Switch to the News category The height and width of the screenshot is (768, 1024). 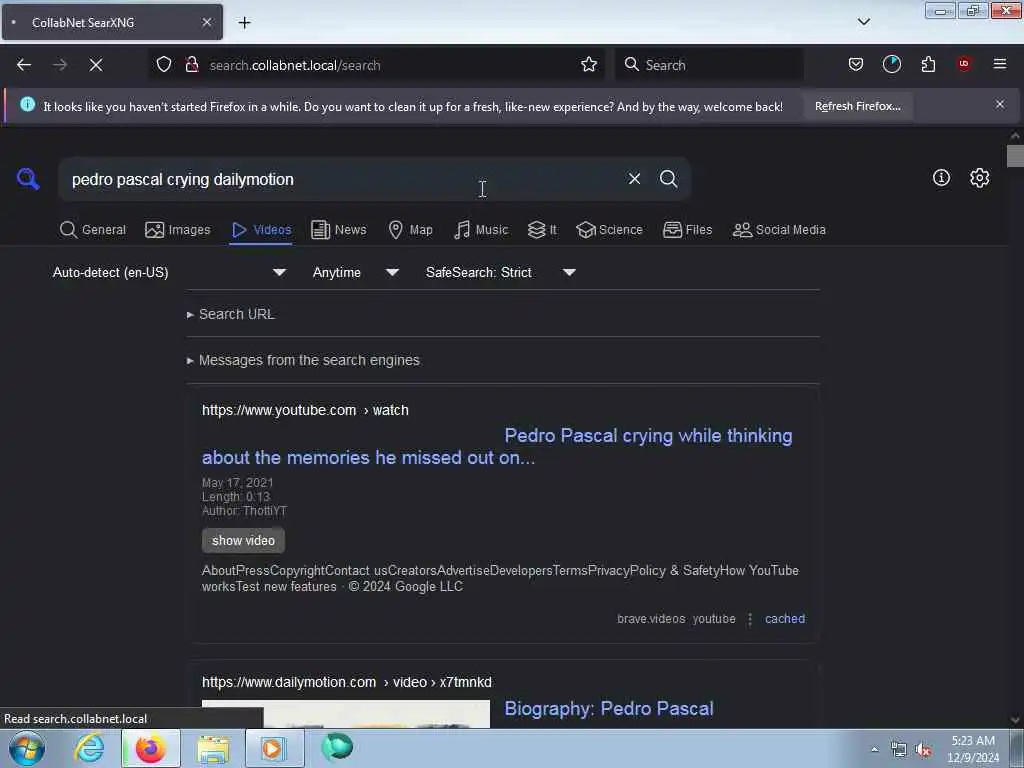click(339, 230)
